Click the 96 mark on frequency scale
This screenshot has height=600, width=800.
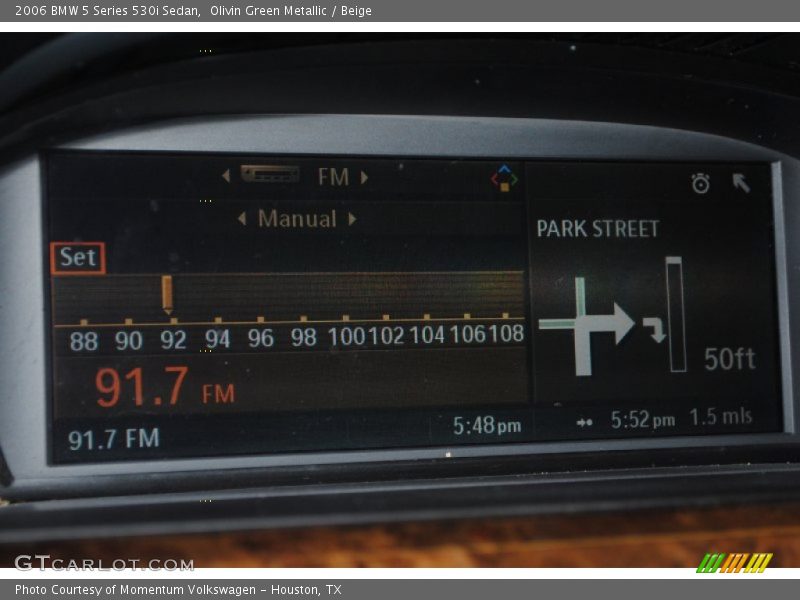[261, 338]
